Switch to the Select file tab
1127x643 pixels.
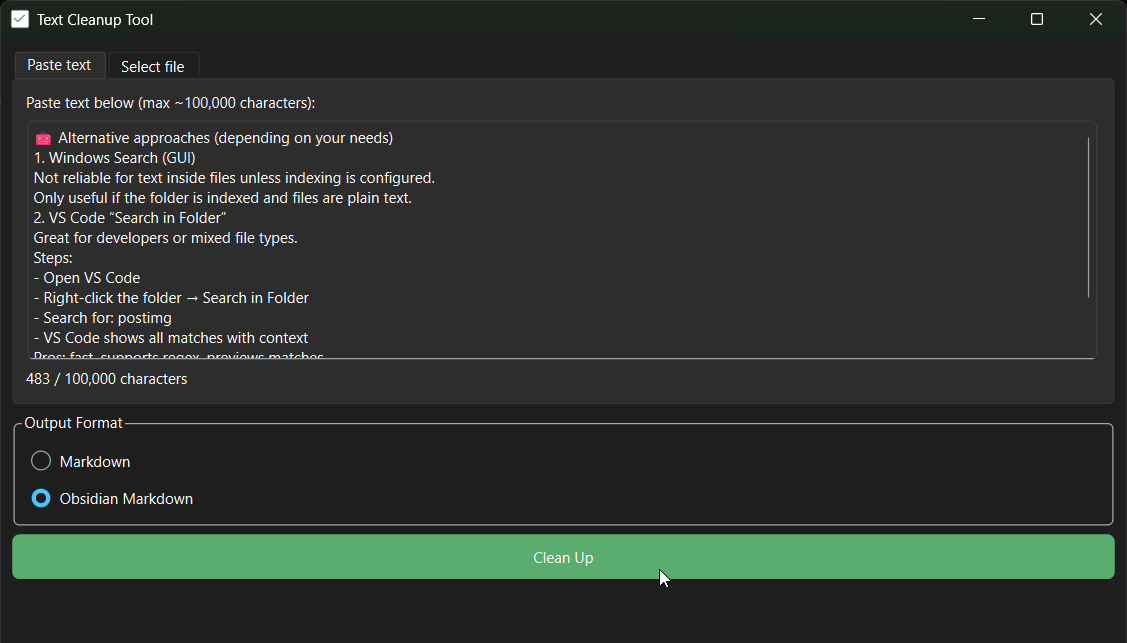153,65
